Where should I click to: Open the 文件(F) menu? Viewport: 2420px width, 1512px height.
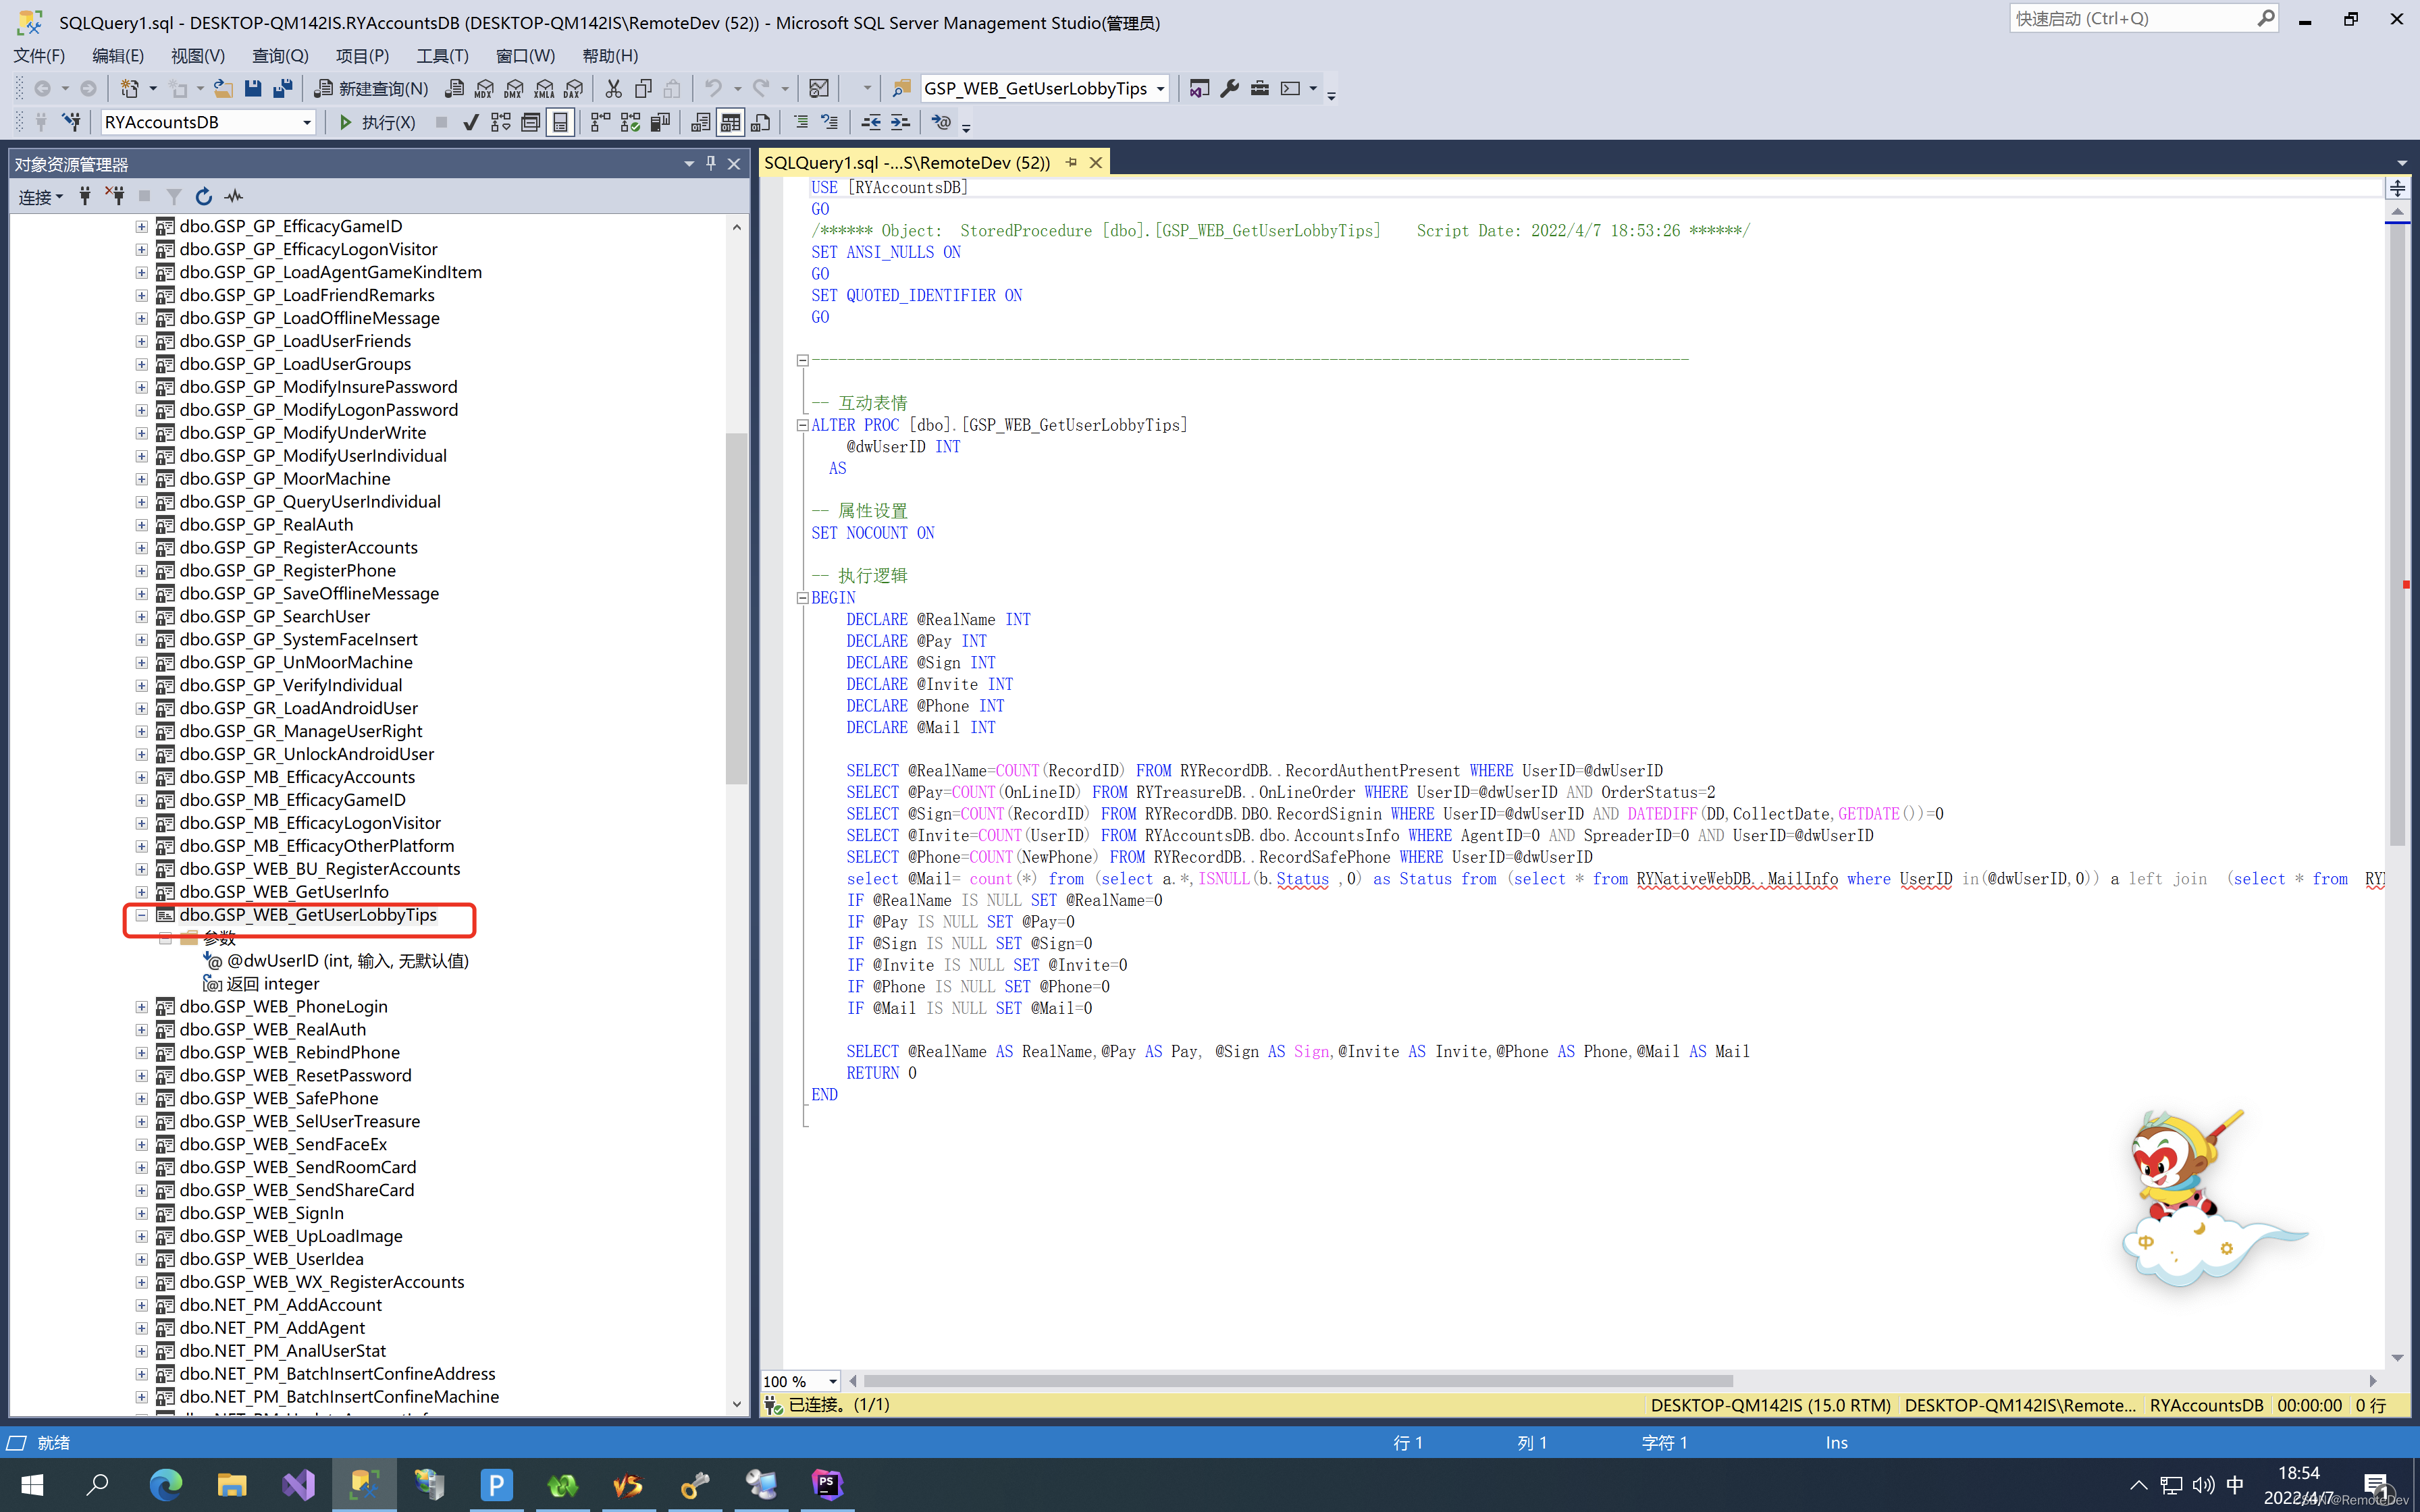pyautogui.click(x=39, y=56)
